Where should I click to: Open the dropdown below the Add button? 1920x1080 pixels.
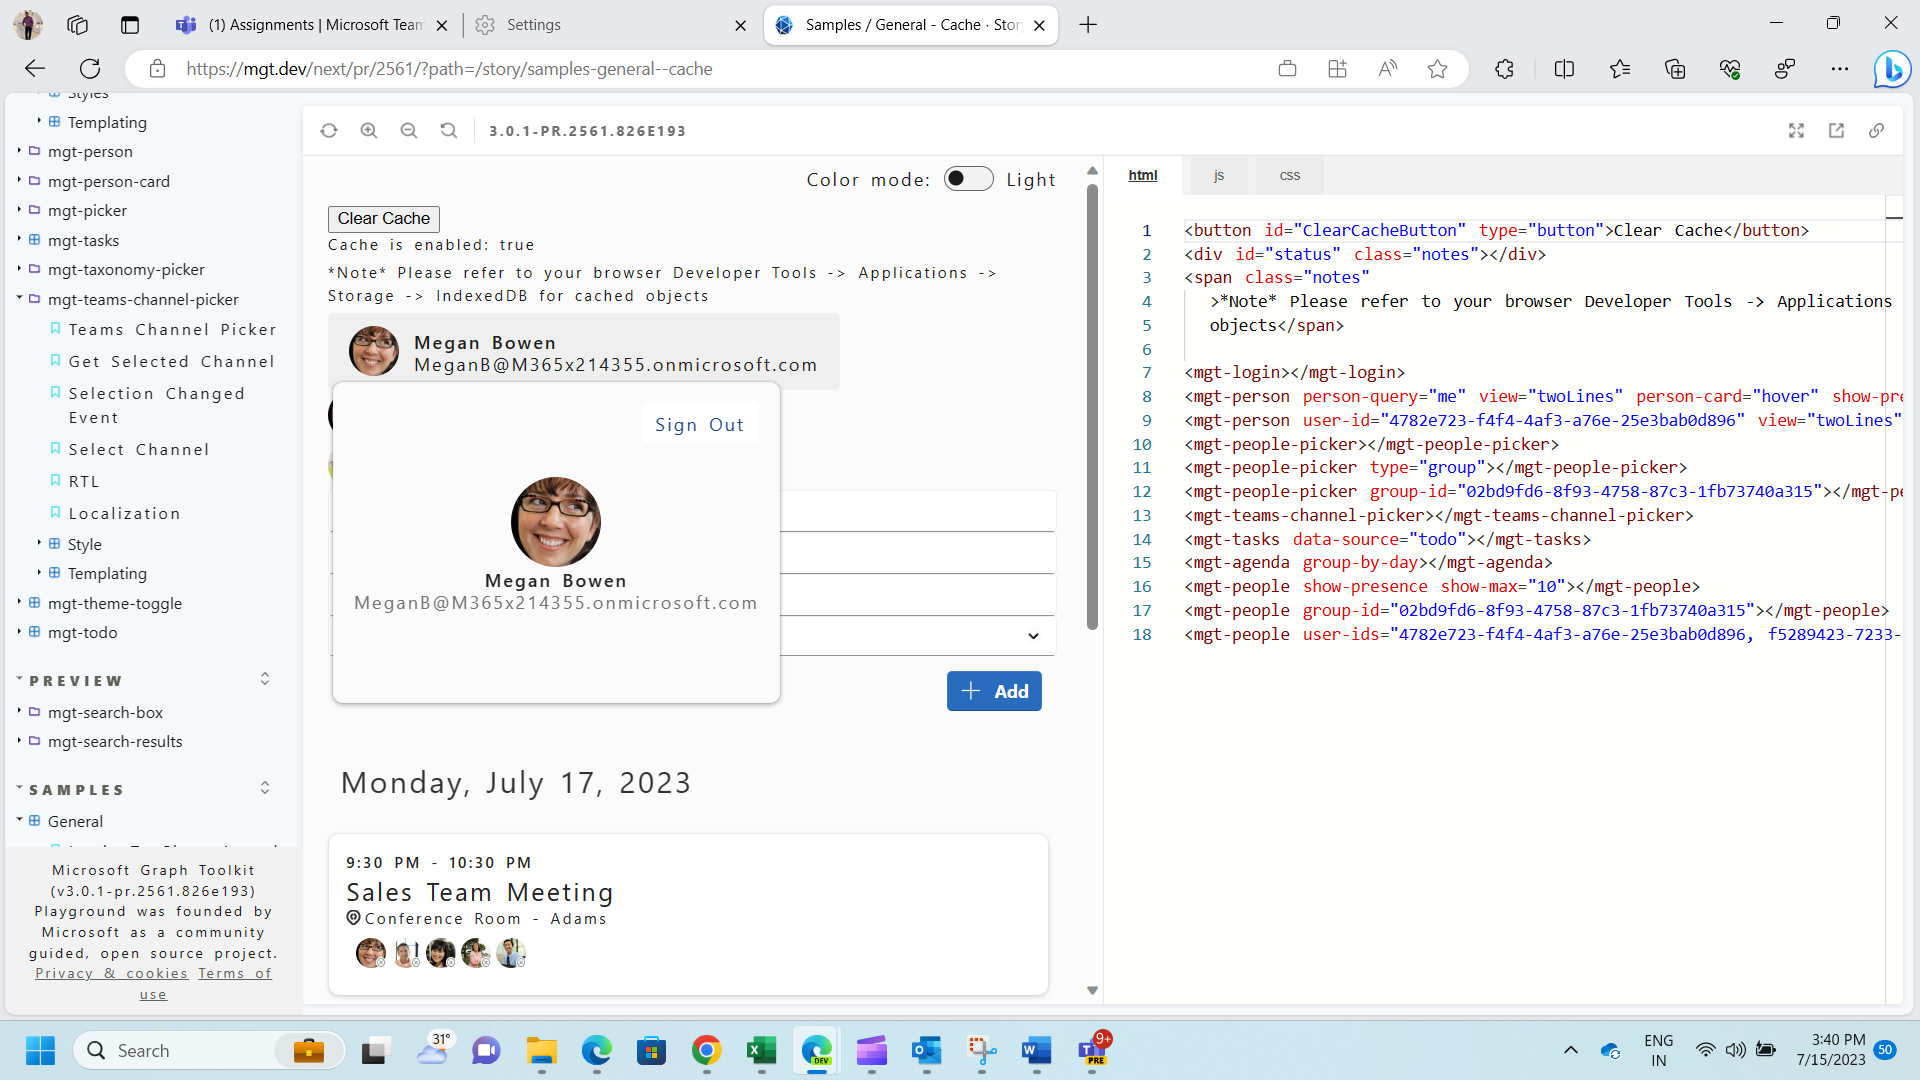(x=1032, y=636)
